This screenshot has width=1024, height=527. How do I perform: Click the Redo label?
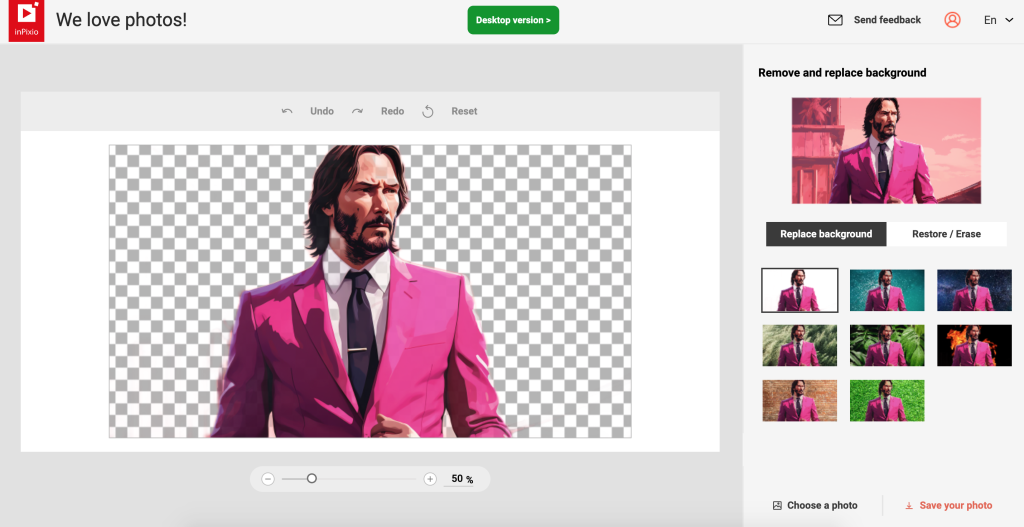tap(392, 111)
